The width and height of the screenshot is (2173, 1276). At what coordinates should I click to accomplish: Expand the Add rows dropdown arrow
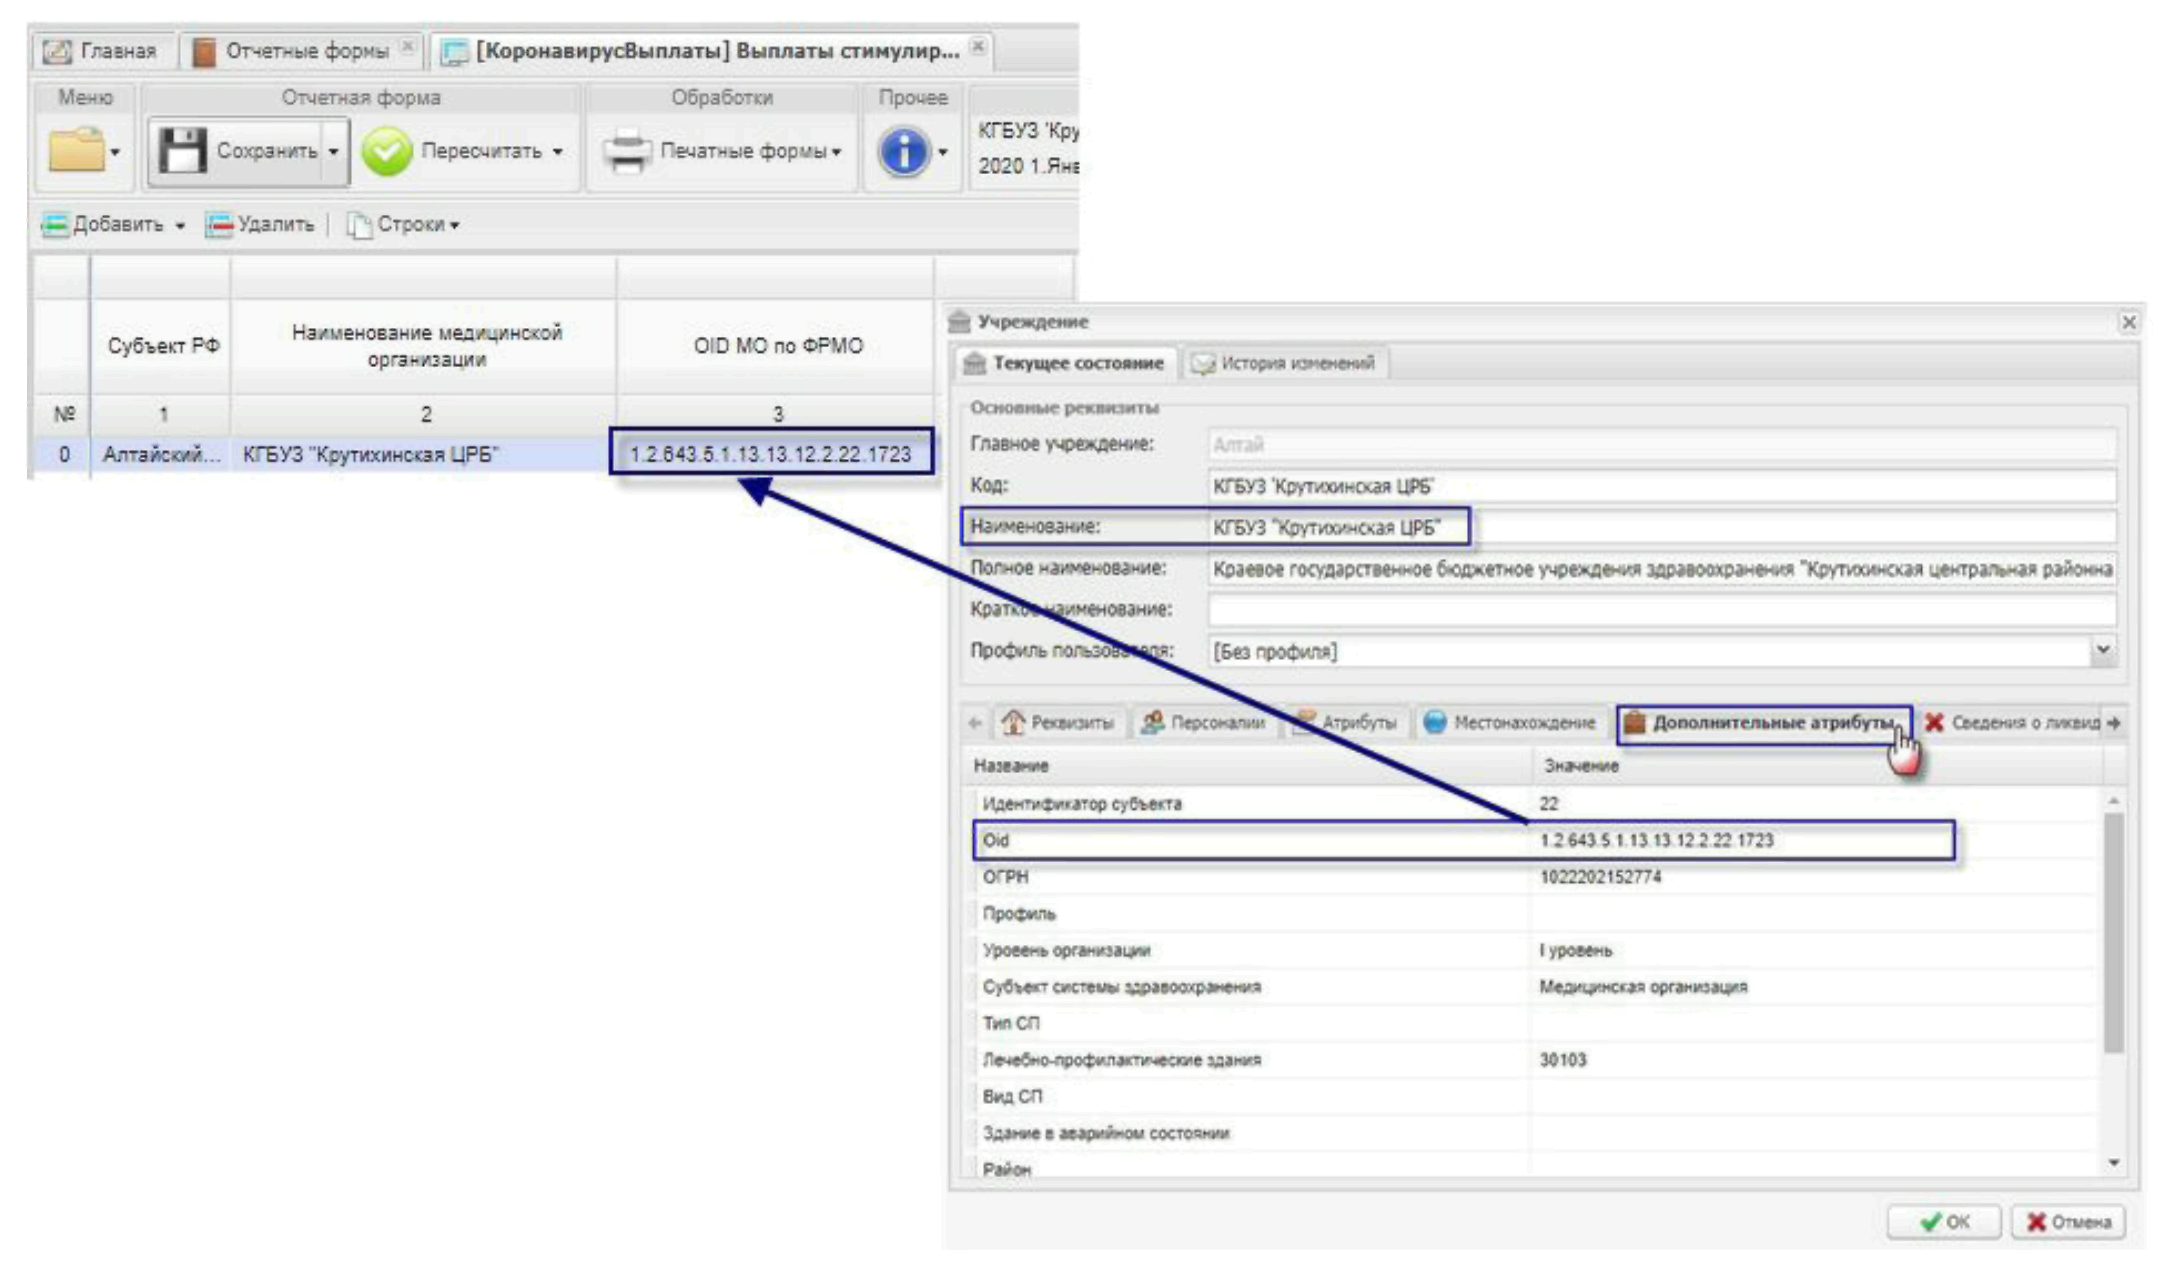tap(180, 226)
